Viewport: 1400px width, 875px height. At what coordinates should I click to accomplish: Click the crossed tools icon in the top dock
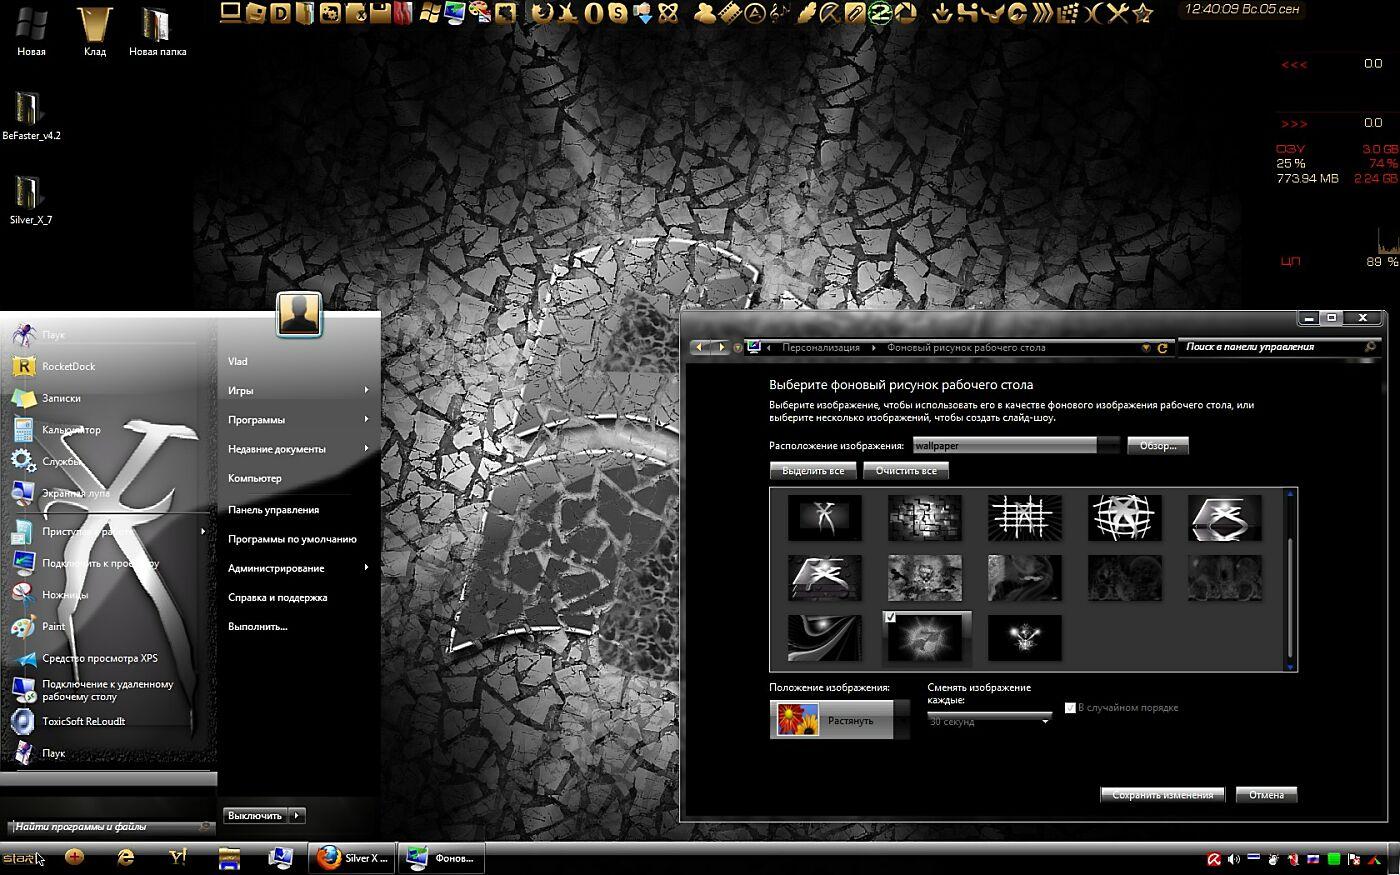(1118, 13)
